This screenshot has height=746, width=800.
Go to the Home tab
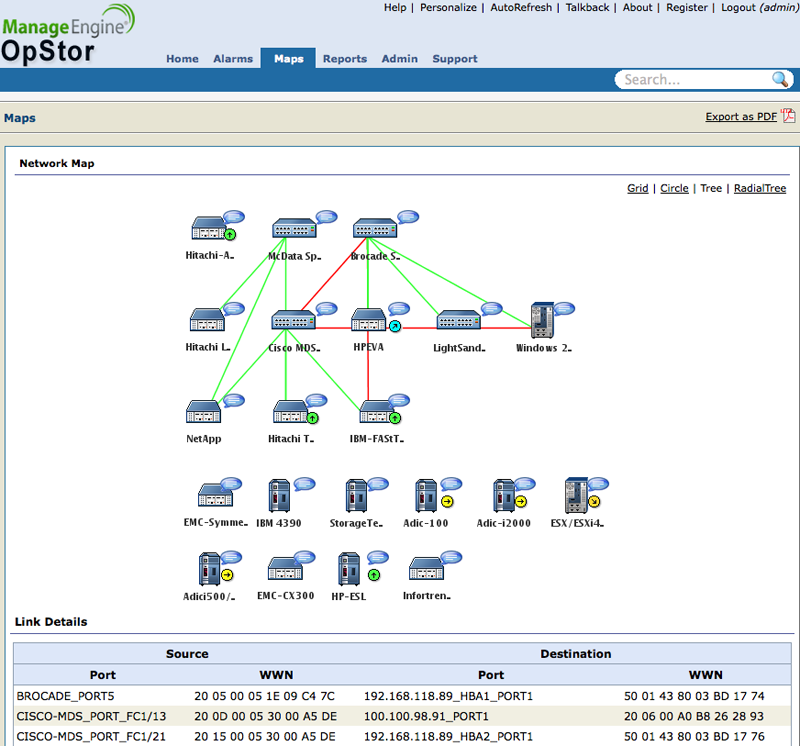click(x=182, y=59)
